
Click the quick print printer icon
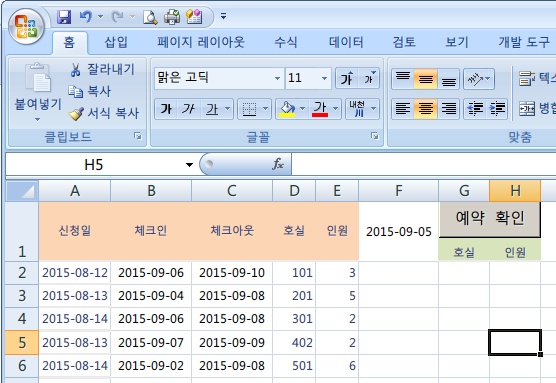click(x=172, y=17)
